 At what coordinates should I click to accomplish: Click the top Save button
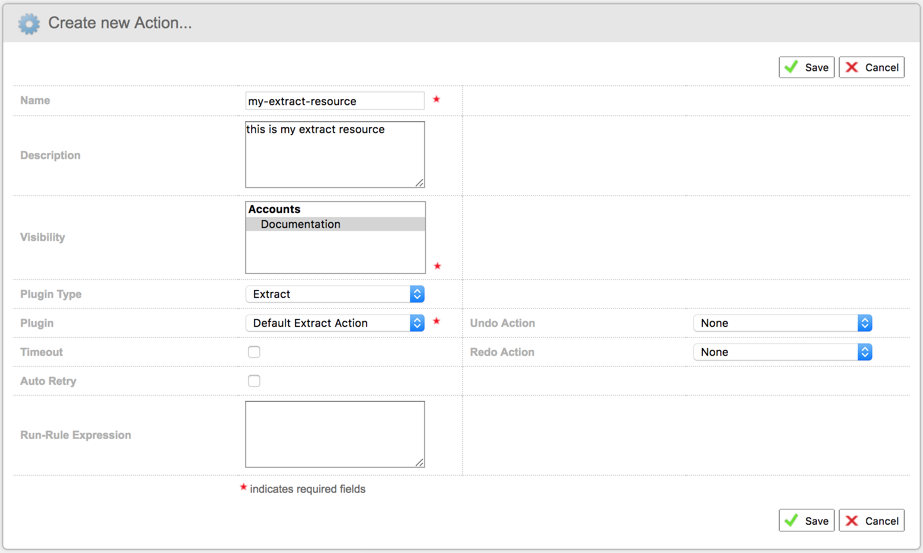click(806, 67)
